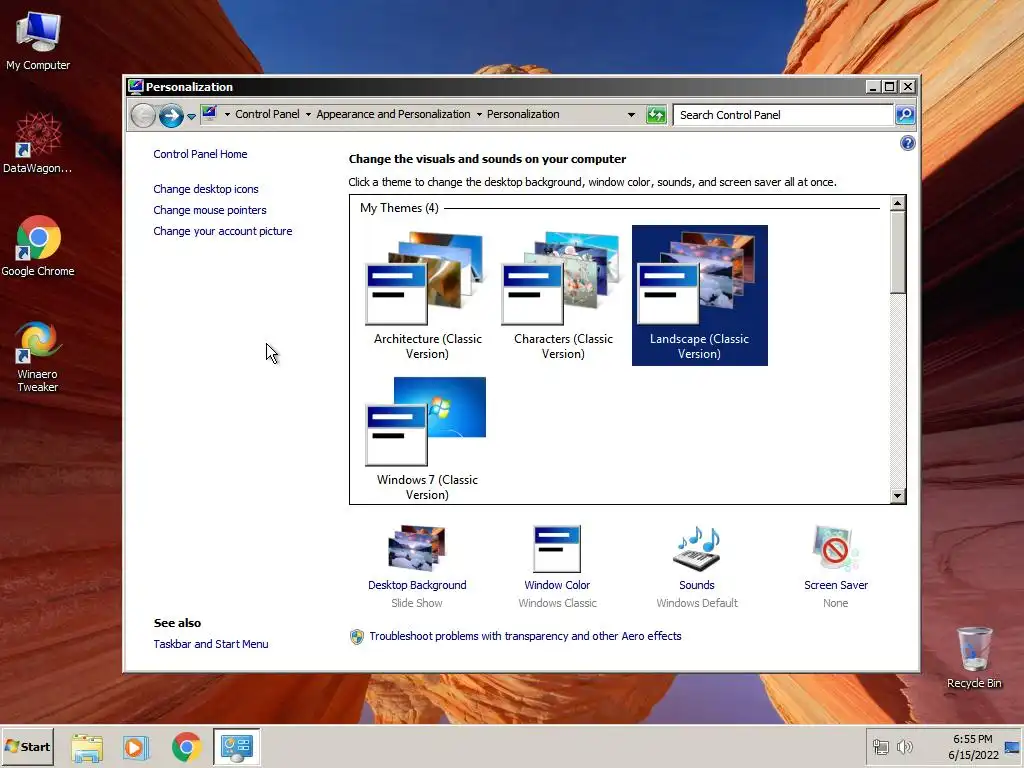The height and width of the screenshot is (768, 1024).
Task: Open Winaero Tweaker desktop shortcut
Action: click(x=38, y=357)
